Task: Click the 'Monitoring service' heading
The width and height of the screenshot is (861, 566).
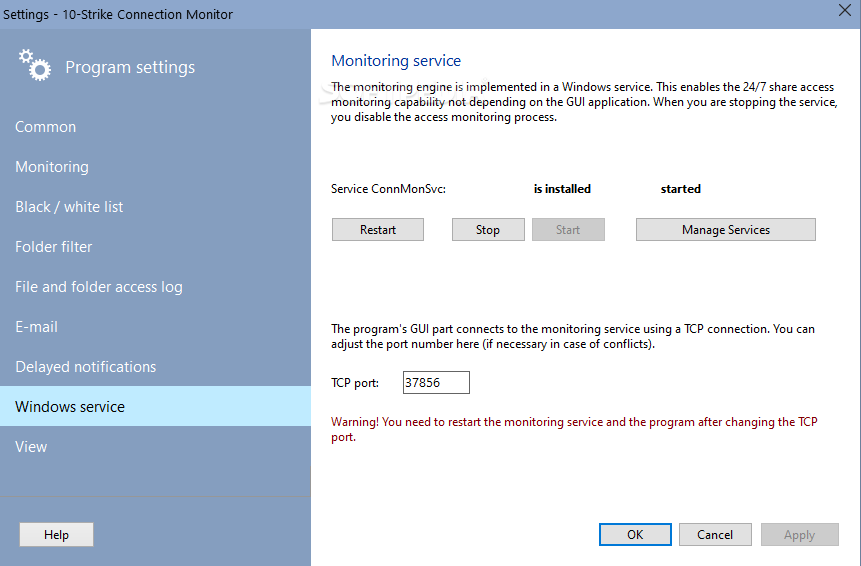Action: 396,60
